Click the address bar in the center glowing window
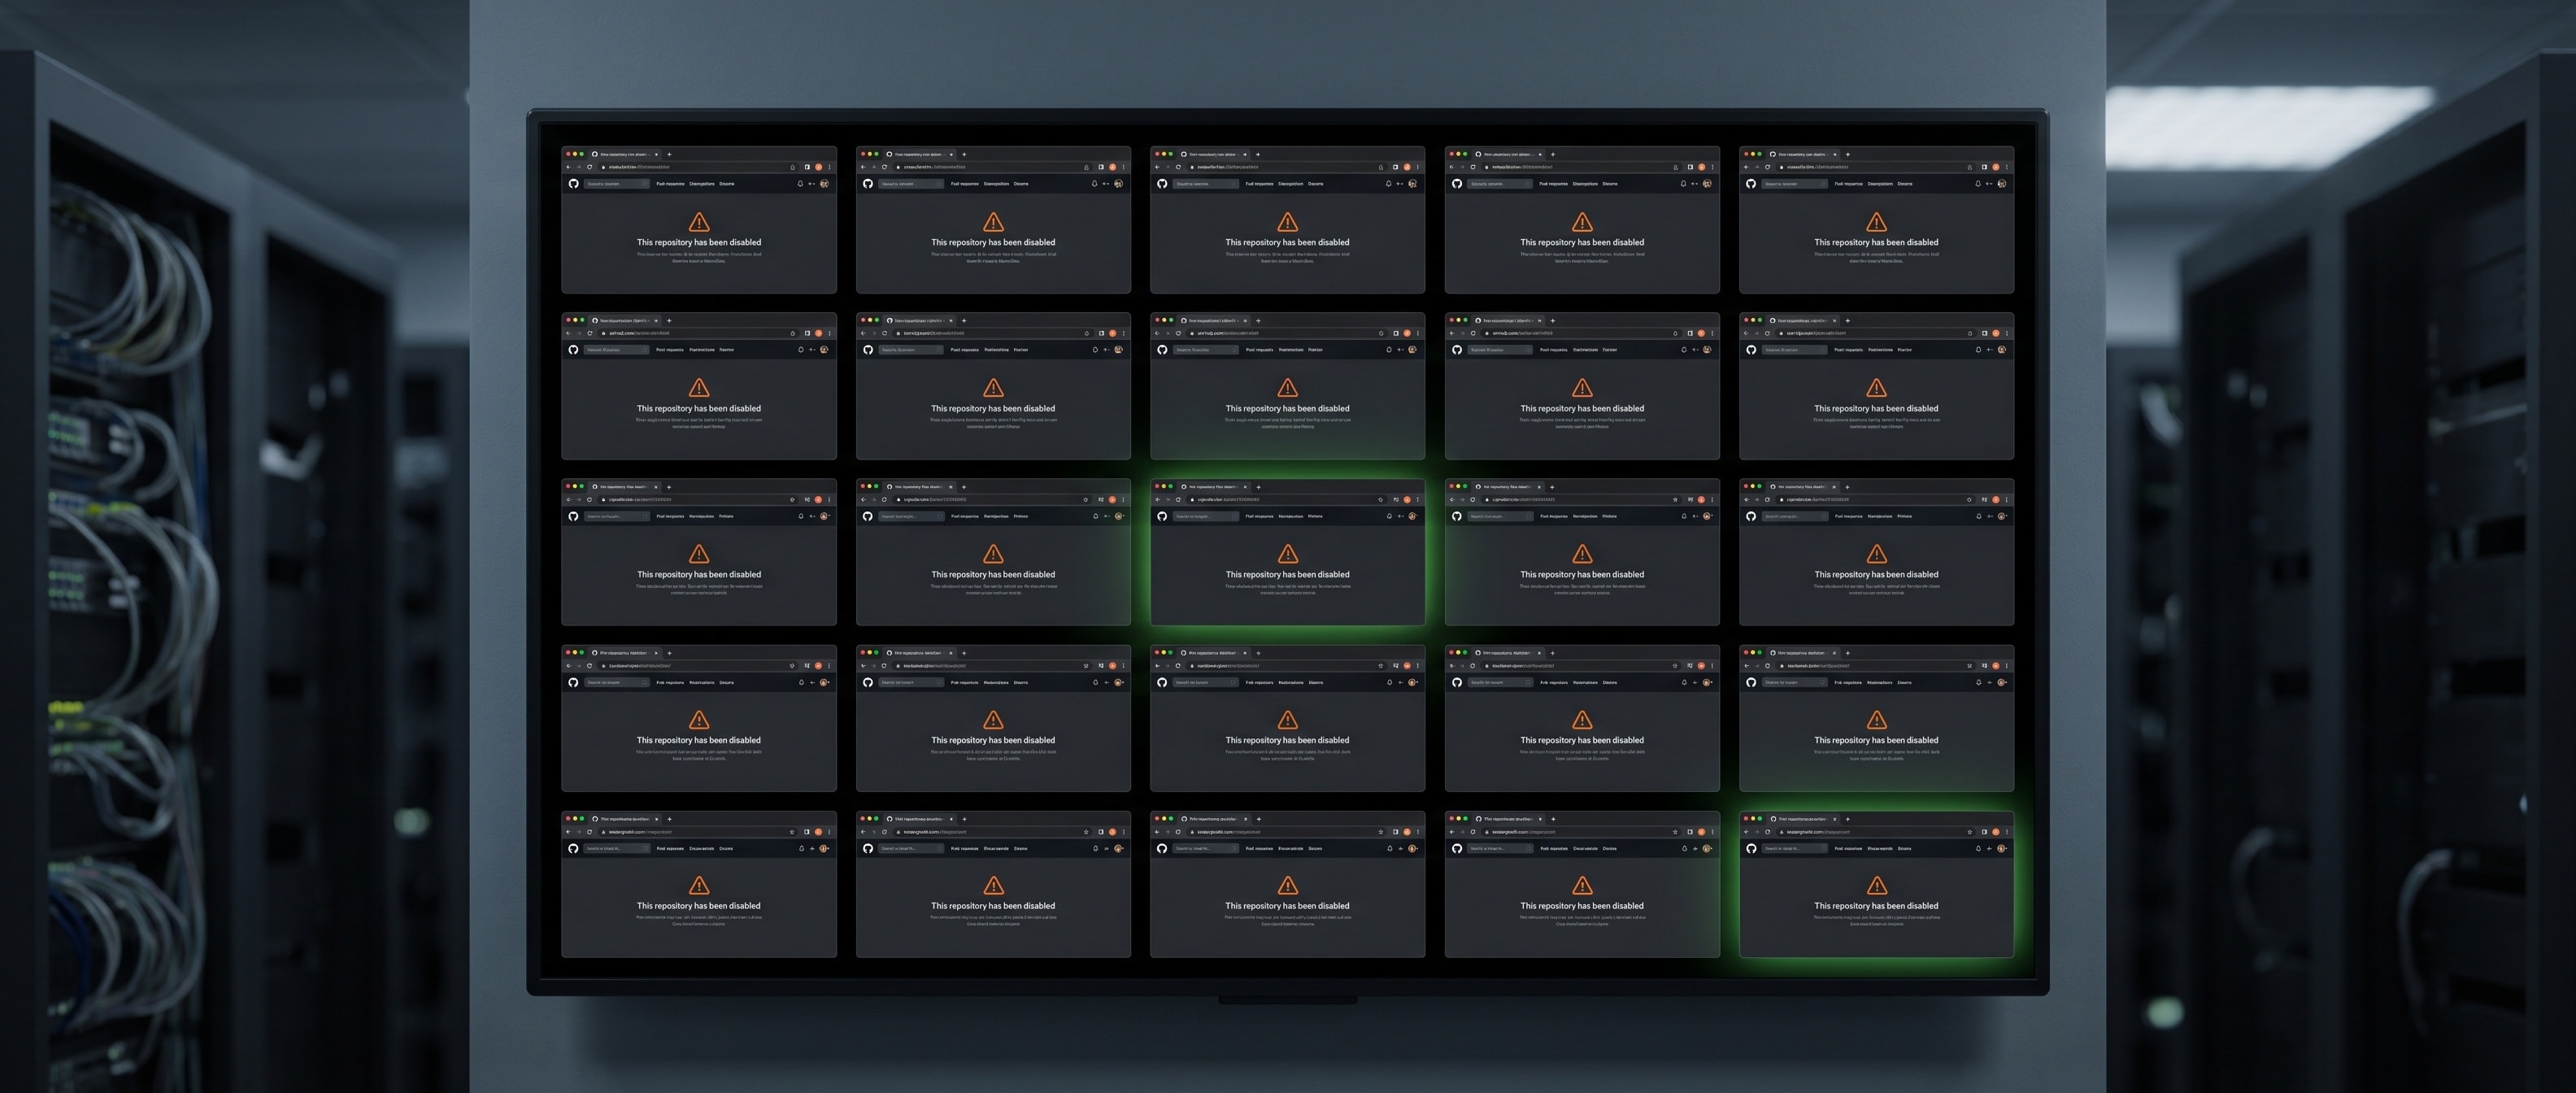This screenshot has height=1093, width=2576. point(1287,500)
